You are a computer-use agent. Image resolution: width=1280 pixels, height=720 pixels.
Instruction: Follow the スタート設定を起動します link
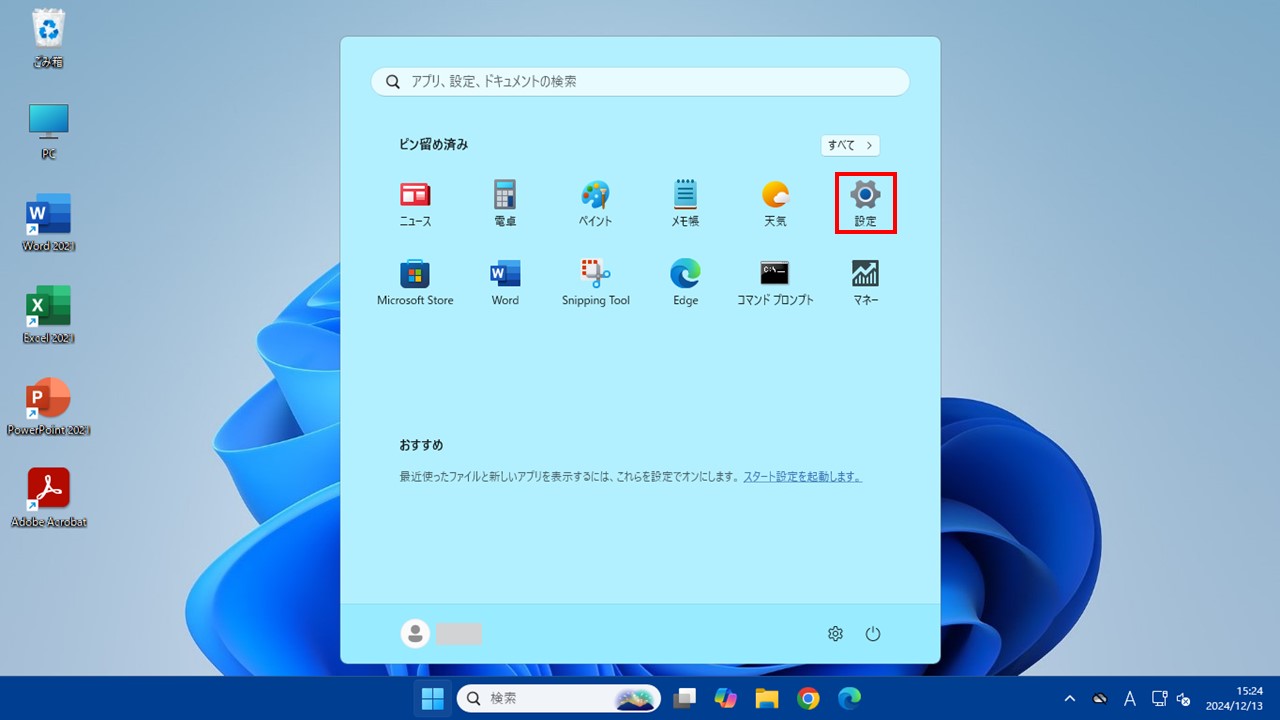pyautogui.click(x=802, y=477)
